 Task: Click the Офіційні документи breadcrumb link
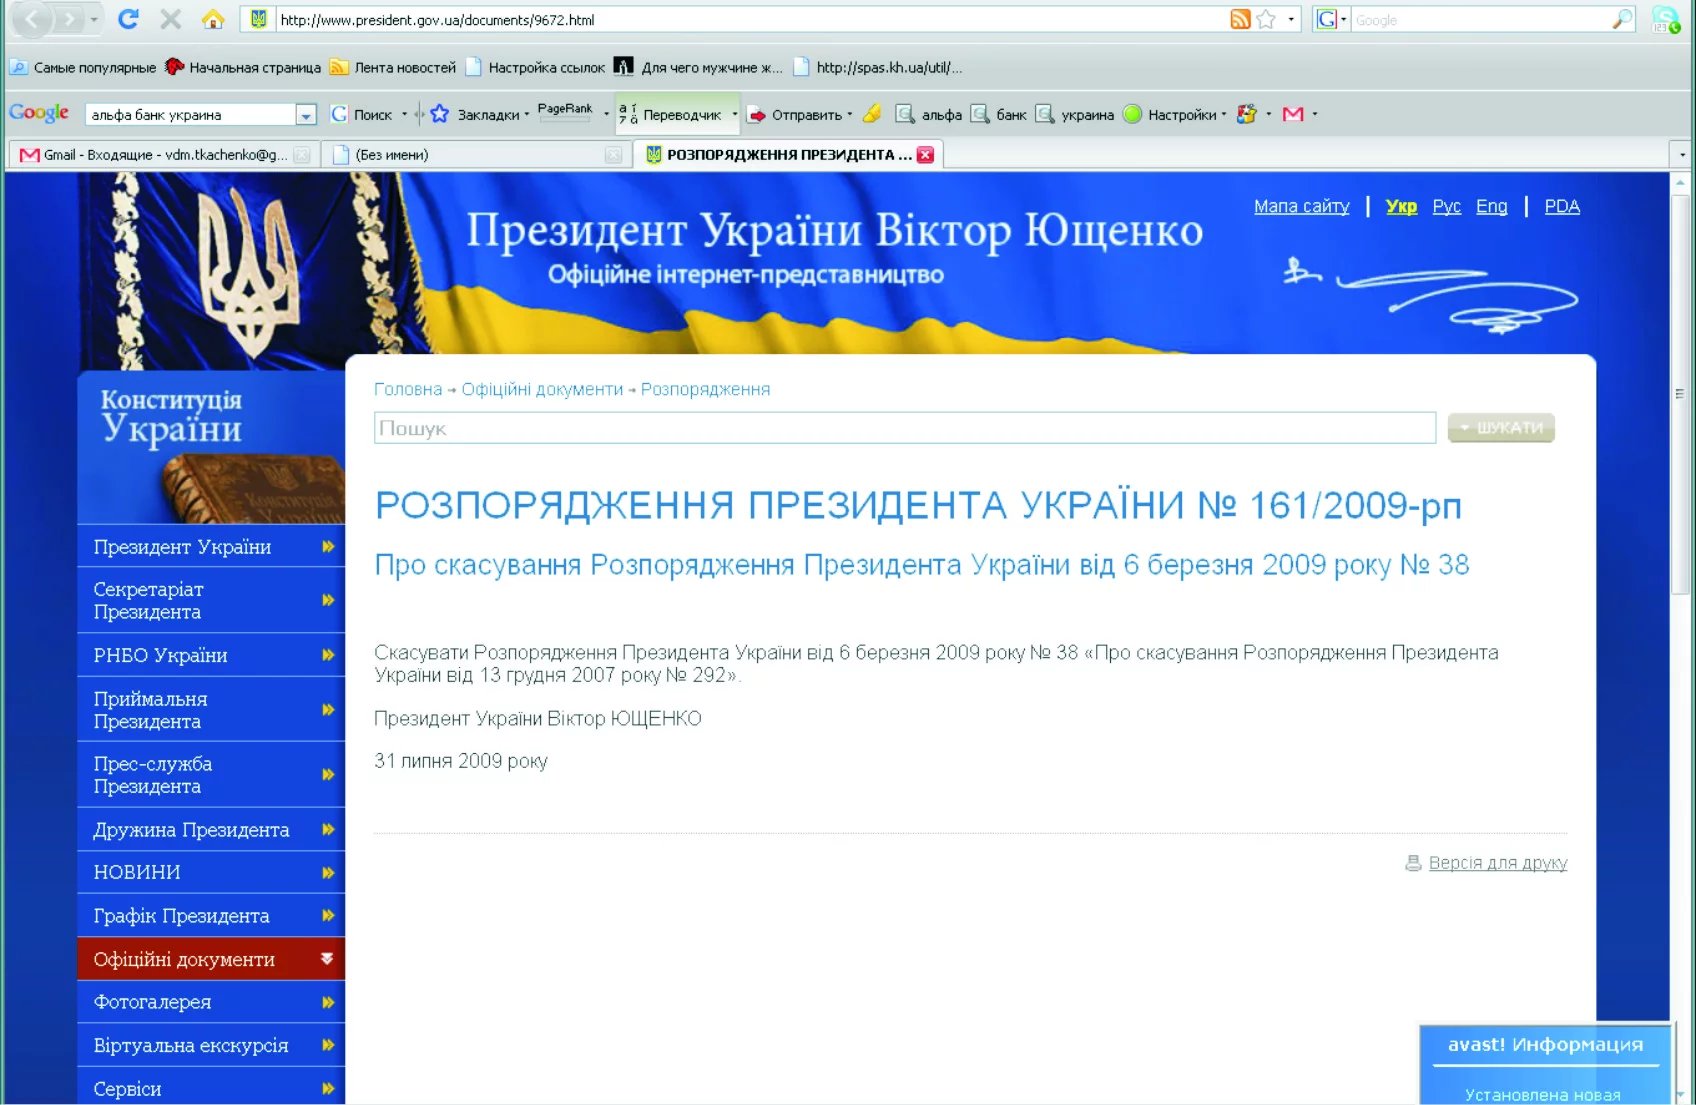coord(542,389)
